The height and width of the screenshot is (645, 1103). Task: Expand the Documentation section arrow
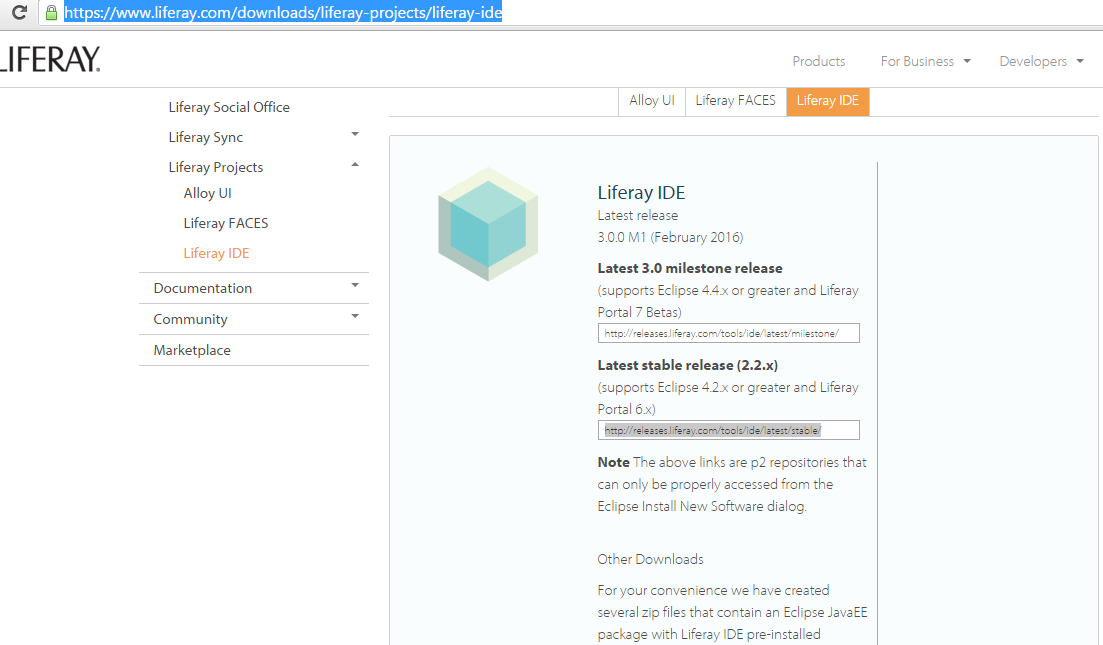pos(355,286)
